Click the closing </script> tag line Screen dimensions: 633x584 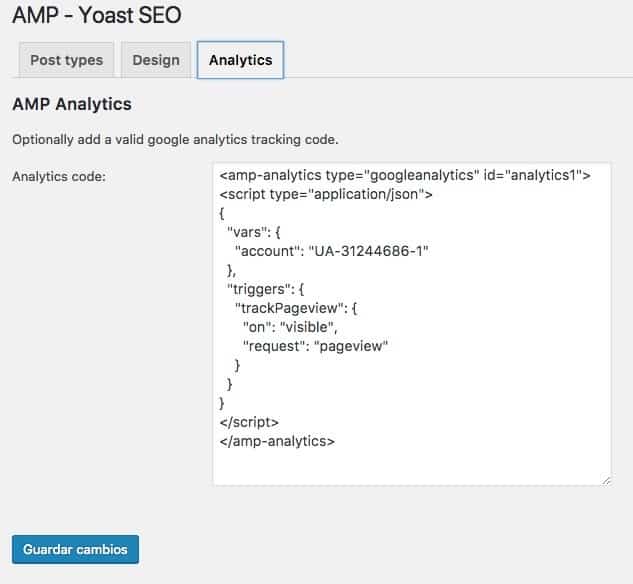point(249,422)
